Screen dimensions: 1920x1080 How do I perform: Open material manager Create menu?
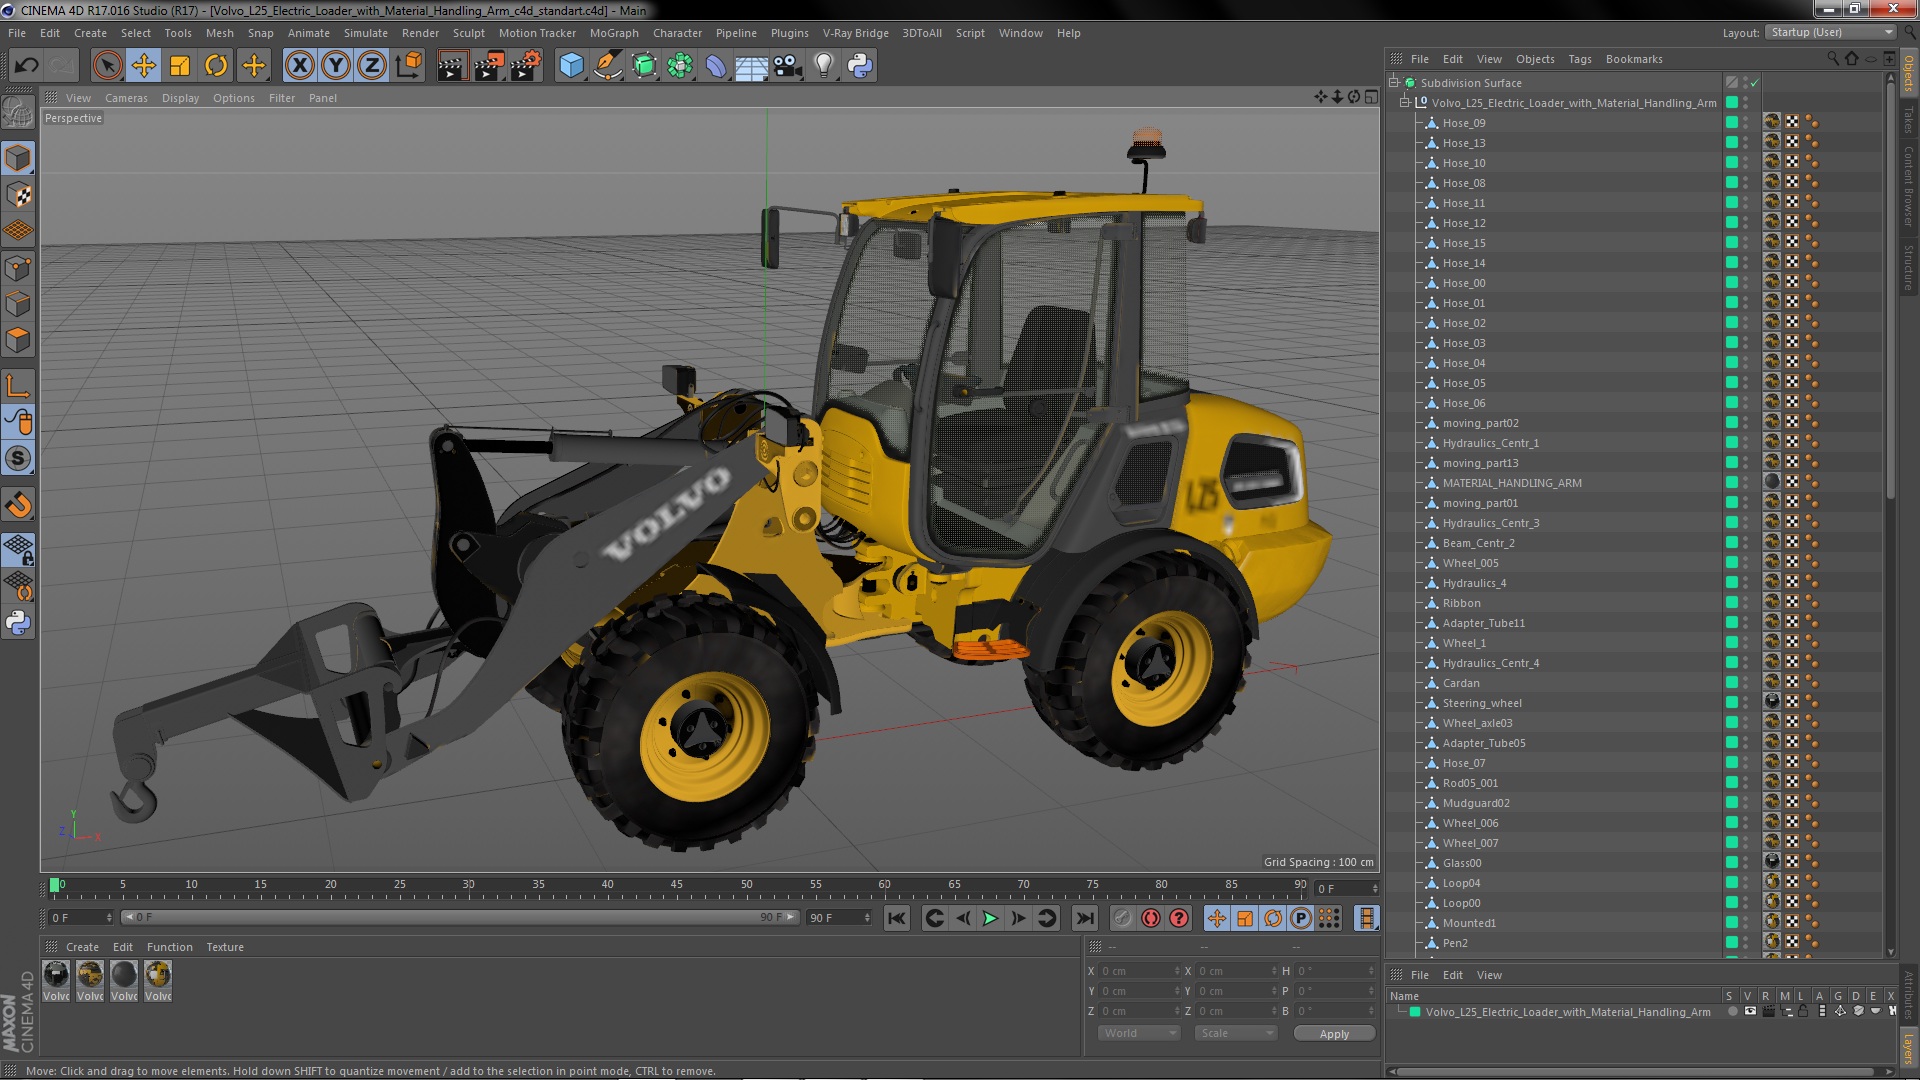82,947
